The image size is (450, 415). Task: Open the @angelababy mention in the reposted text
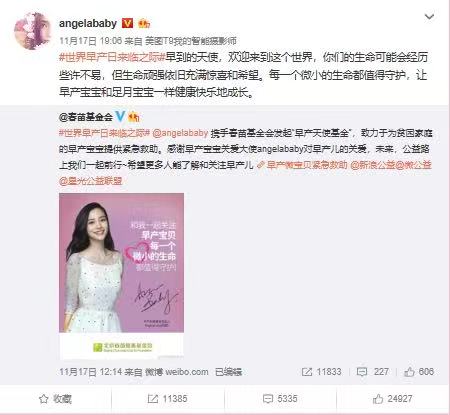(x=180, y=133)
